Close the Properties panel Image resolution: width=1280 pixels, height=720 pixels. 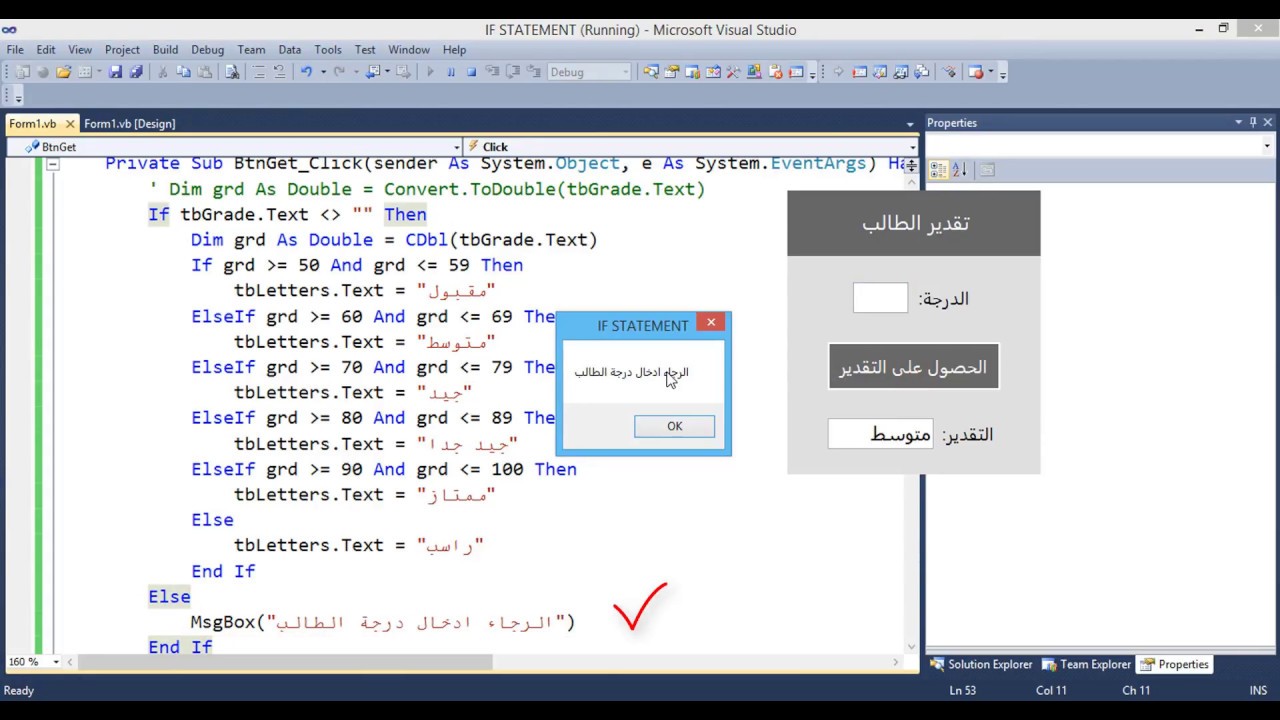1268,122
